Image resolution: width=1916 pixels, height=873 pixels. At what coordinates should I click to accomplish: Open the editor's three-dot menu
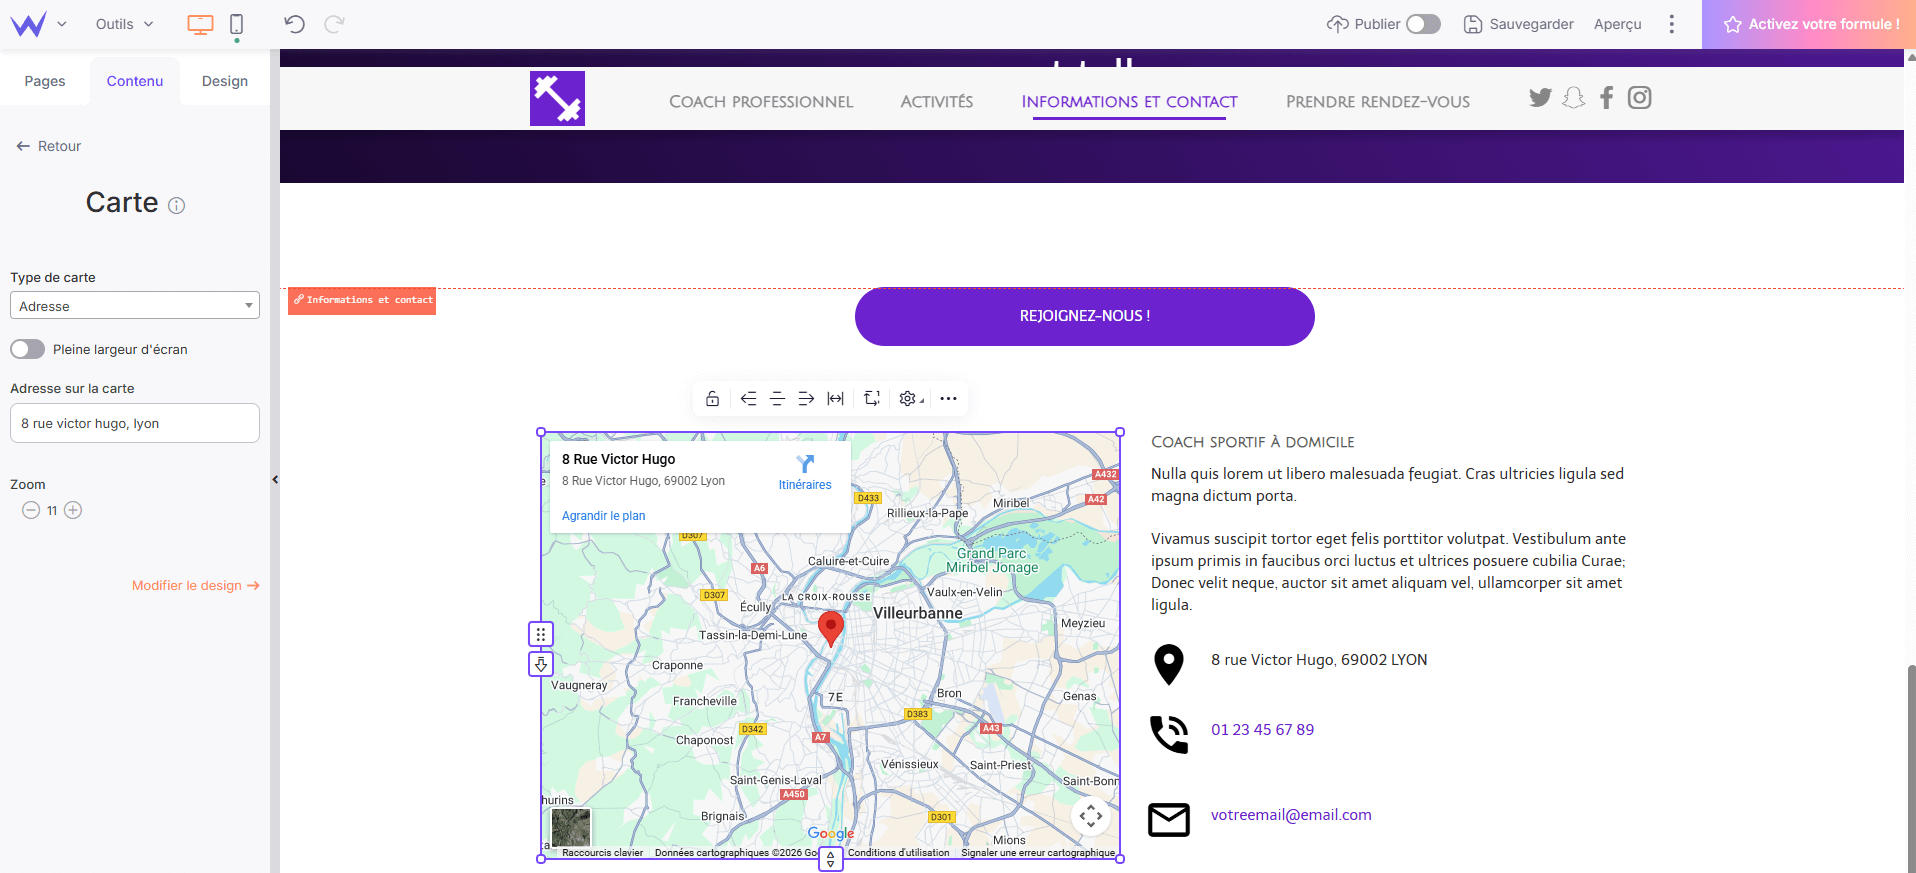[1671, 24]
